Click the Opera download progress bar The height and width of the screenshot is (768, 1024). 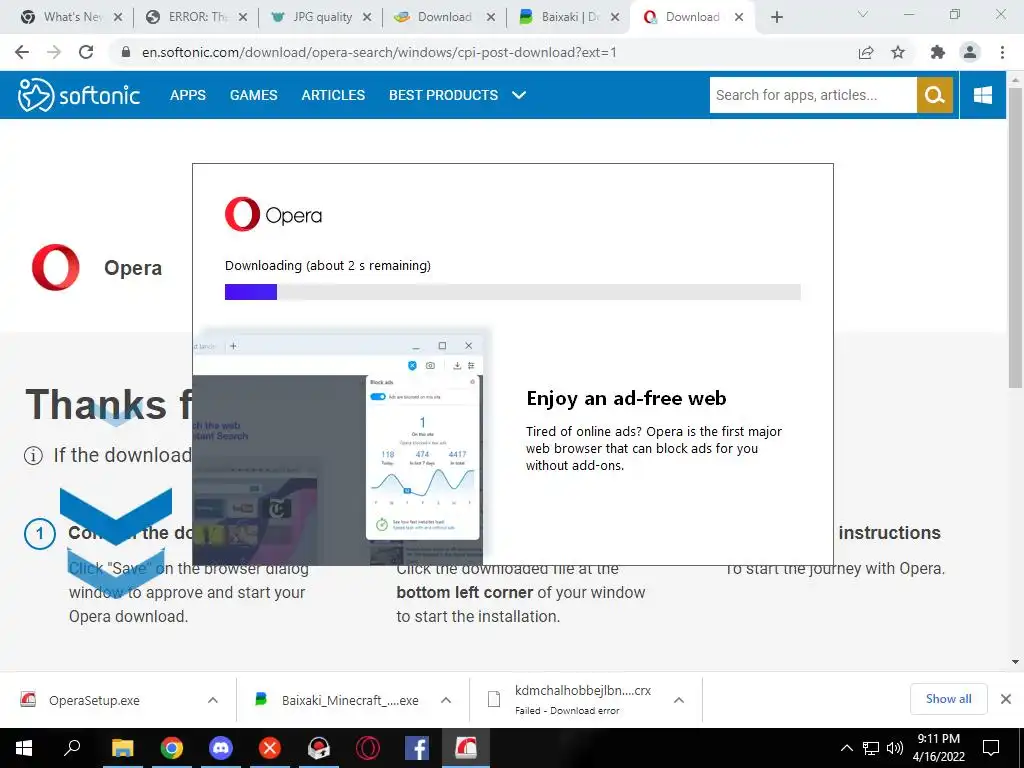pyautogui.click(x=513, y=292)
